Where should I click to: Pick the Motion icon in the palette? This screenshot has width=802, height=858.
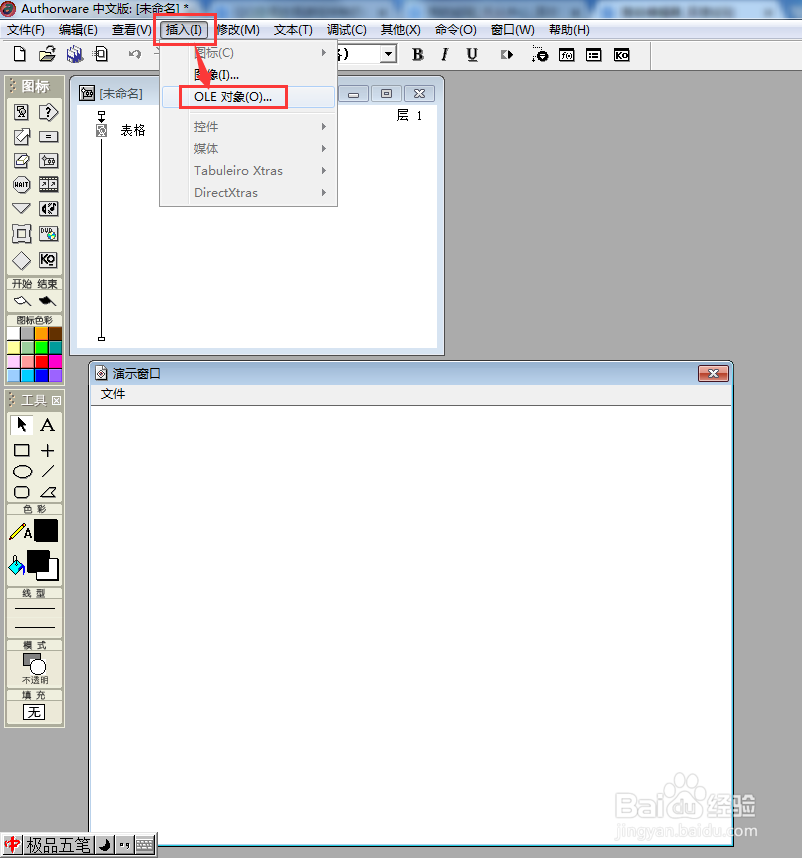(x=21, y=136)
